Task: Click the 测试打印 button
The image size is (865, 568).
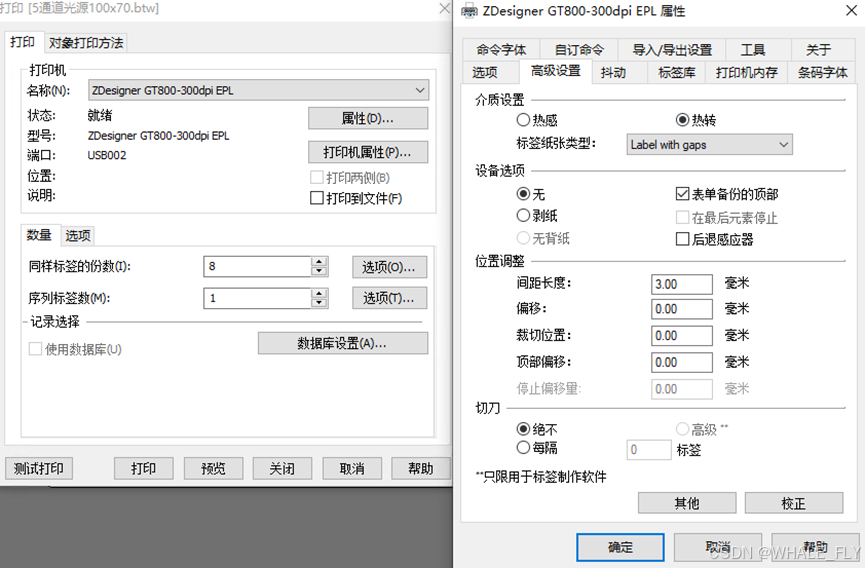Action: tap(39, 469)
